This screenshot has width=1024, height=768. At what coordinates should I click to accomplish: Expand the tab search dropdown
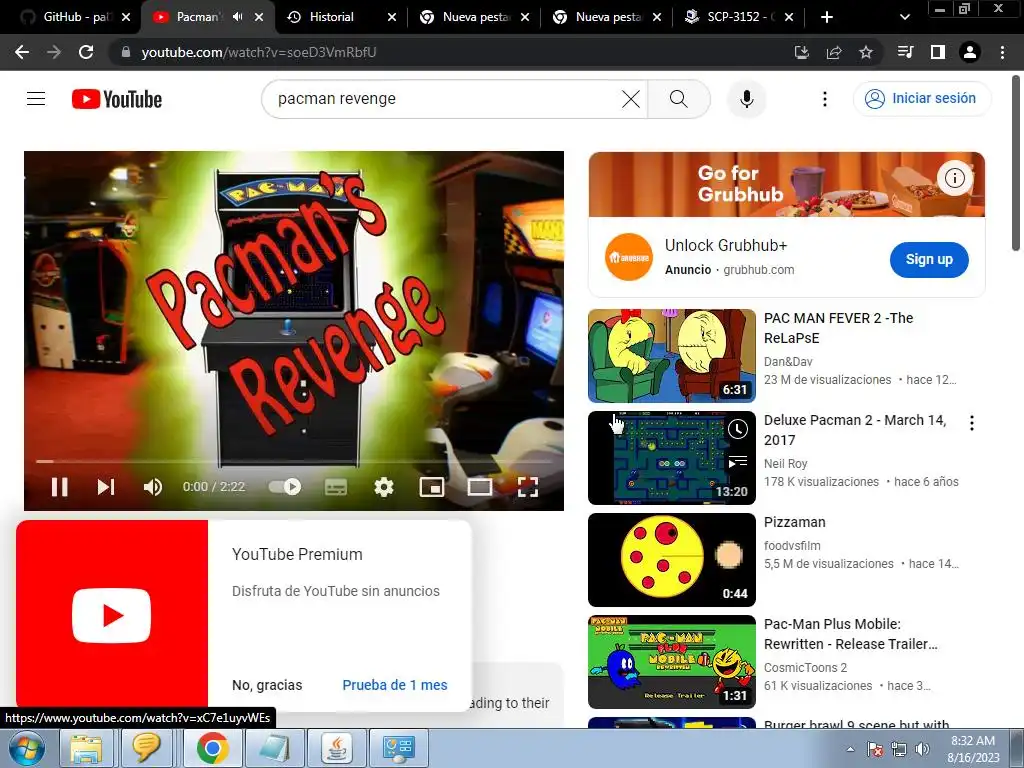pos(904,17)
